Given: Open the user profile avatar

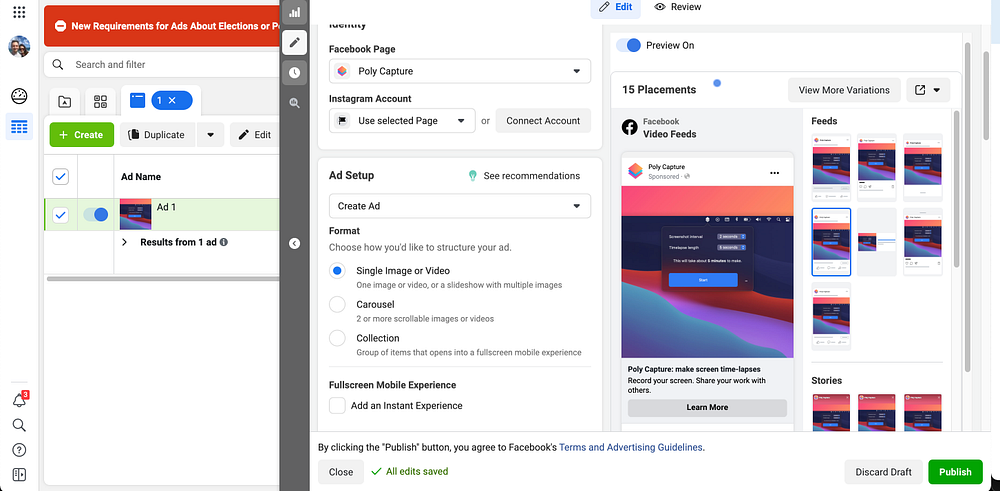Looking at the screenshot, I should (x=19, y=47).
